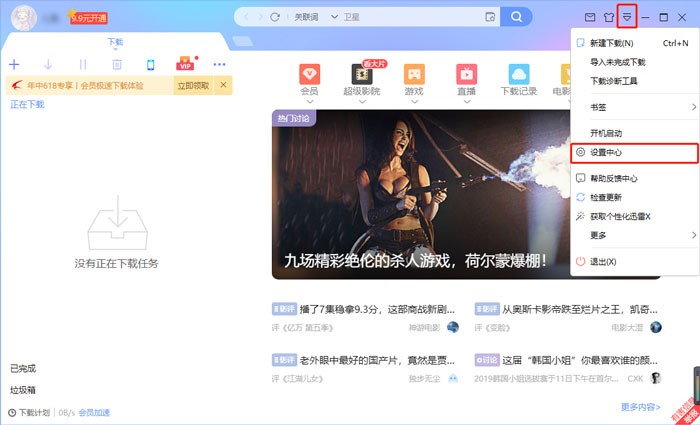This screenshot has width=700, height=425.
Task: Open article 从奥斯卡影帝跌至烂片之王
Action: 579,309
